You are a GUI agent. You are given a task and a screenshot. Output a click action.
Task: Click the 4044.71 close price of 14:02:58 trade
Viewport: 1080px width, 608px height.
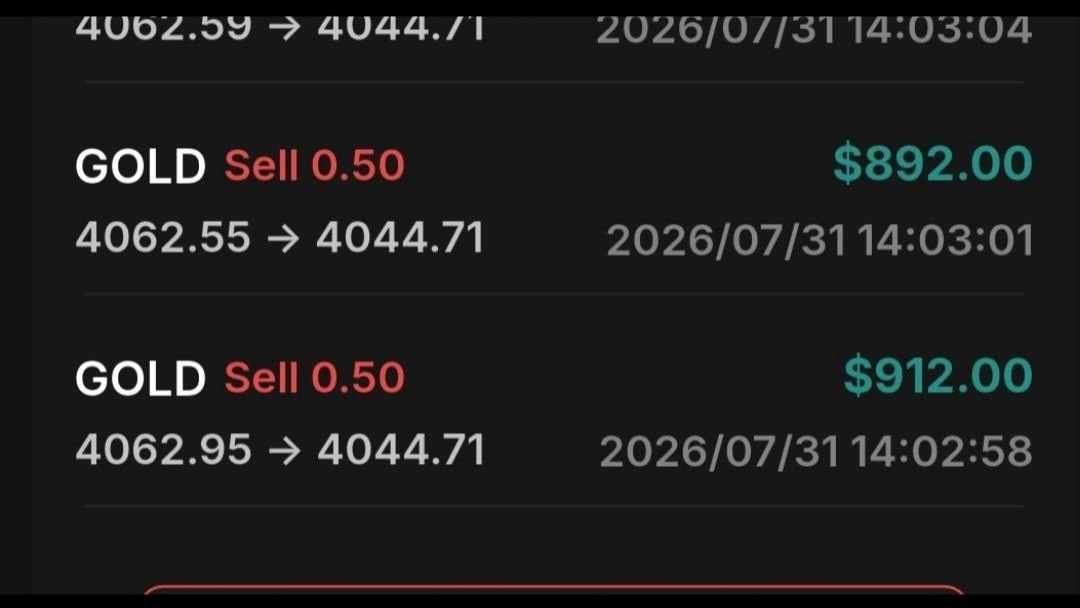coord(401,450)
